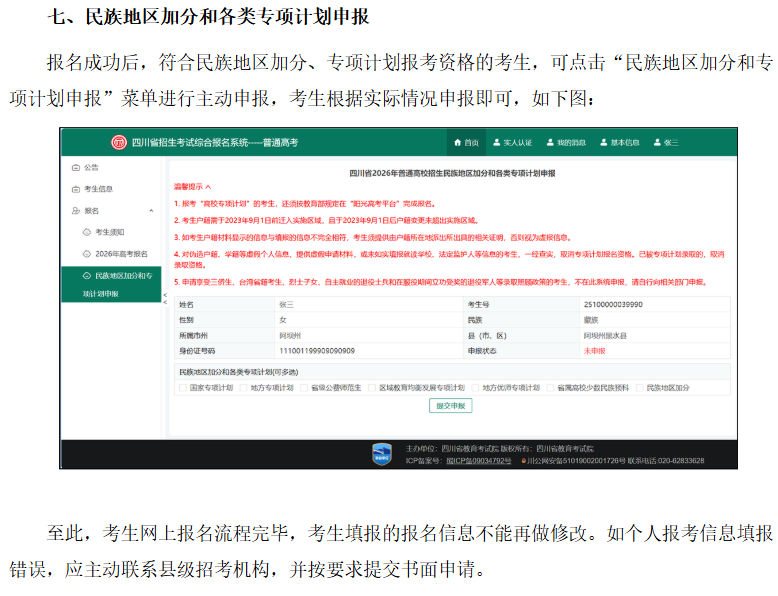Collapse sidebar using the double-arrow handle

[x=166, y=295]
